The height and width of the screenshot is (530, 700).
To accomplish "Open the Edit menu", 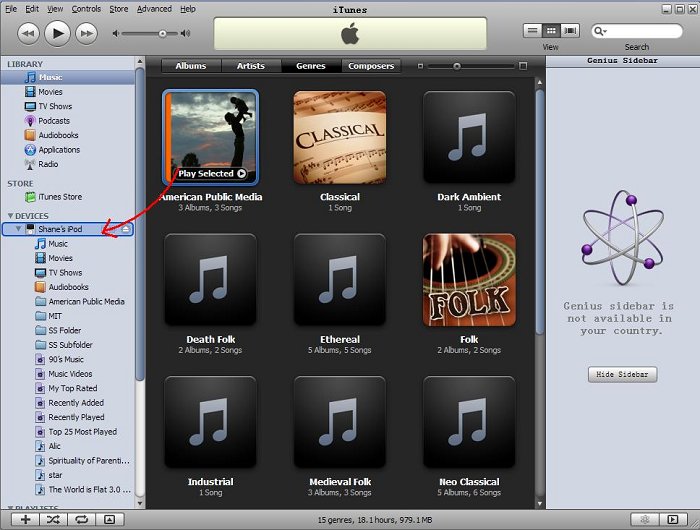I will pyautogui.click(x=32, y=9).
